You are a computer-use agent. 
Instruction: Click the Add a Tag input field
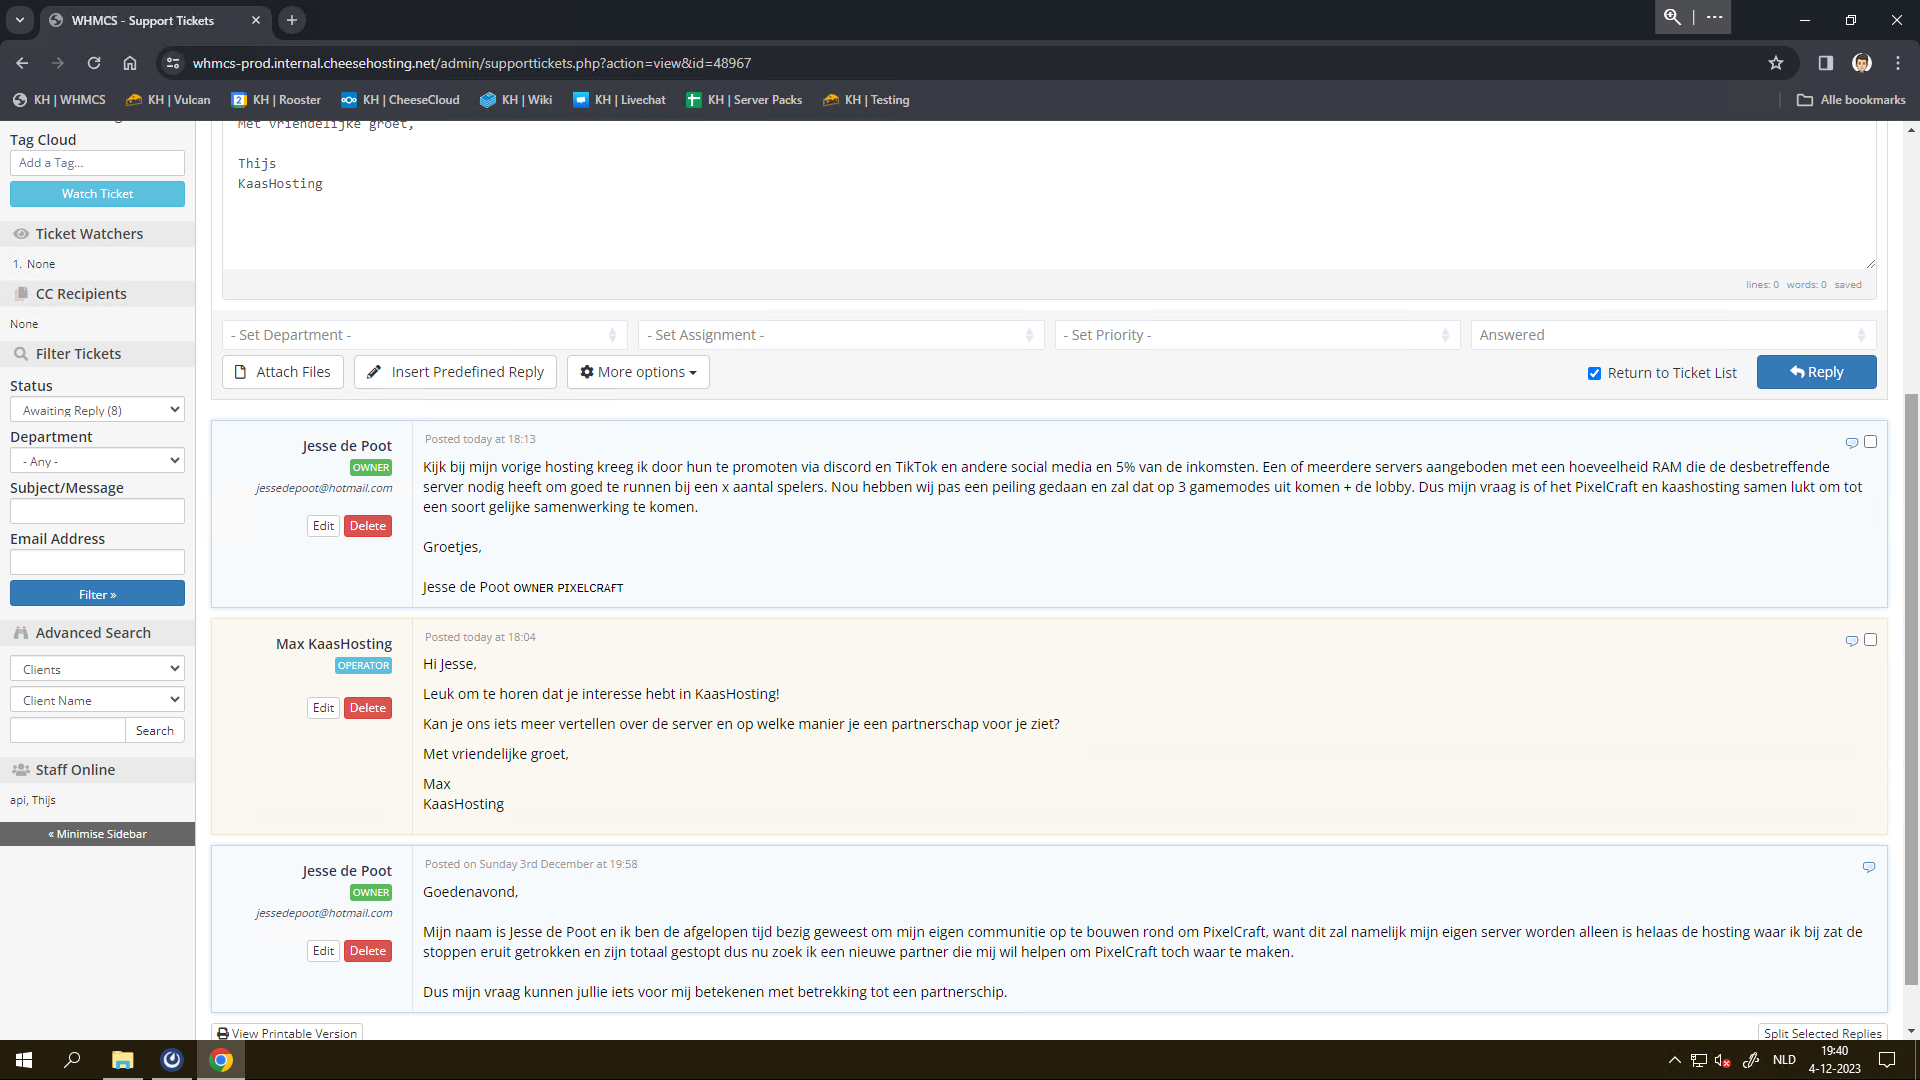coord(97,163)
